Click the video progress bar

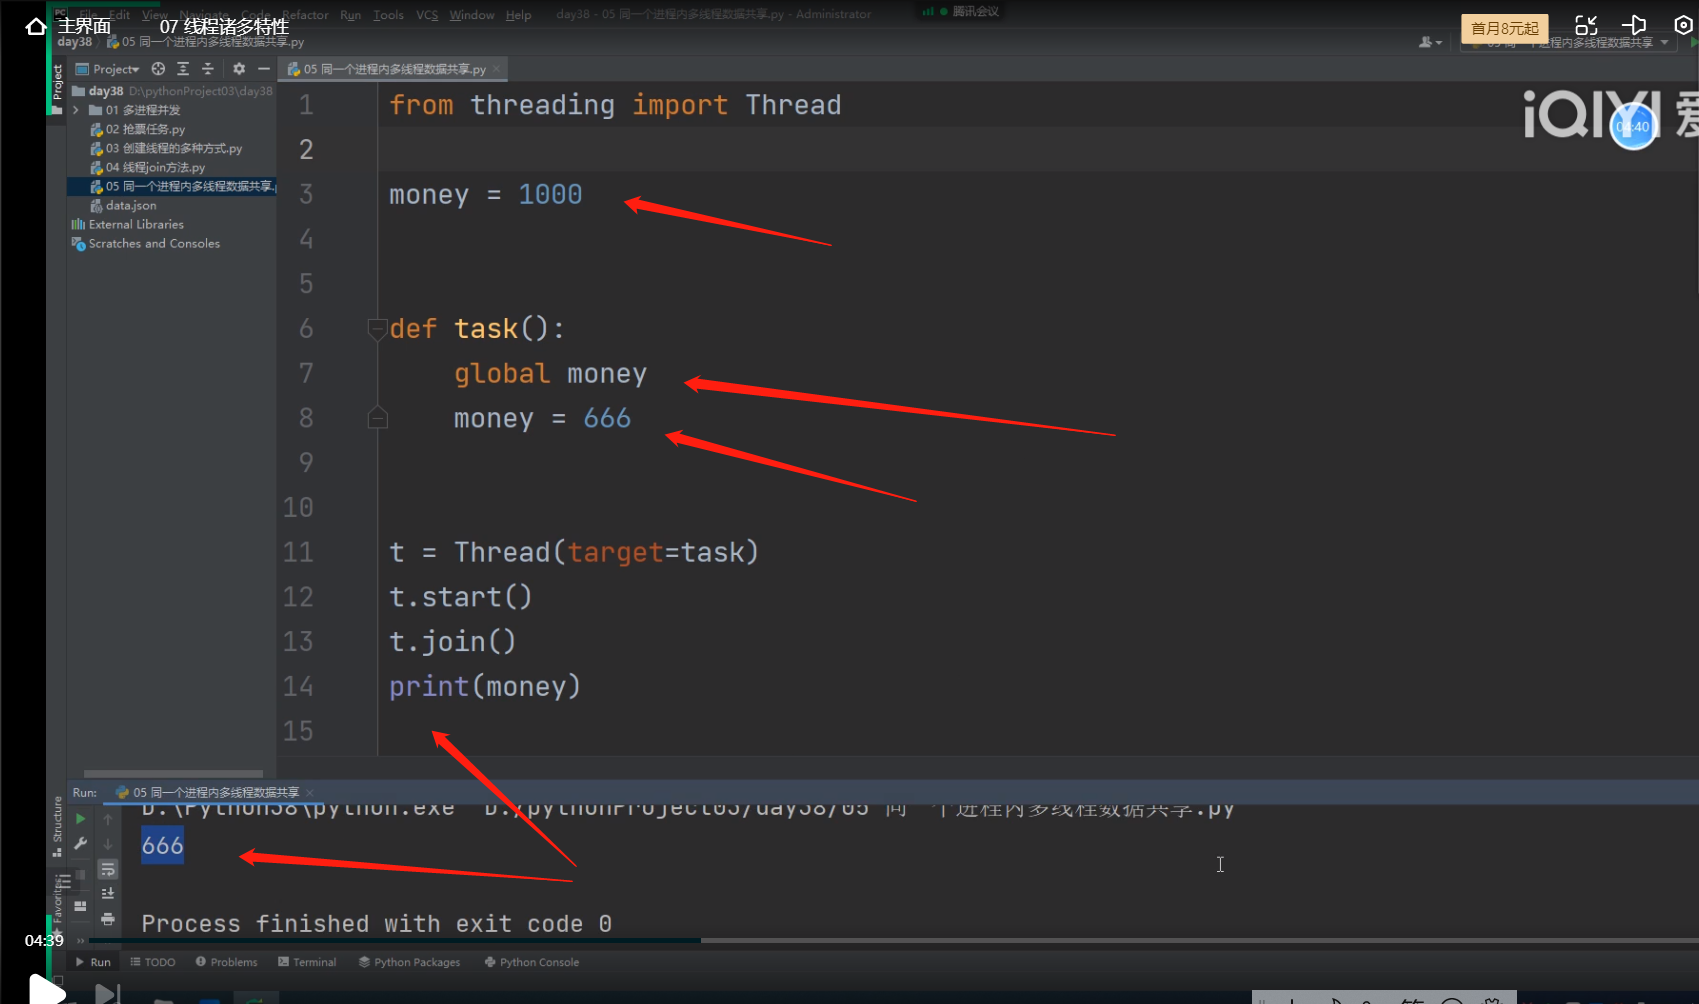(x=894, y=941)
